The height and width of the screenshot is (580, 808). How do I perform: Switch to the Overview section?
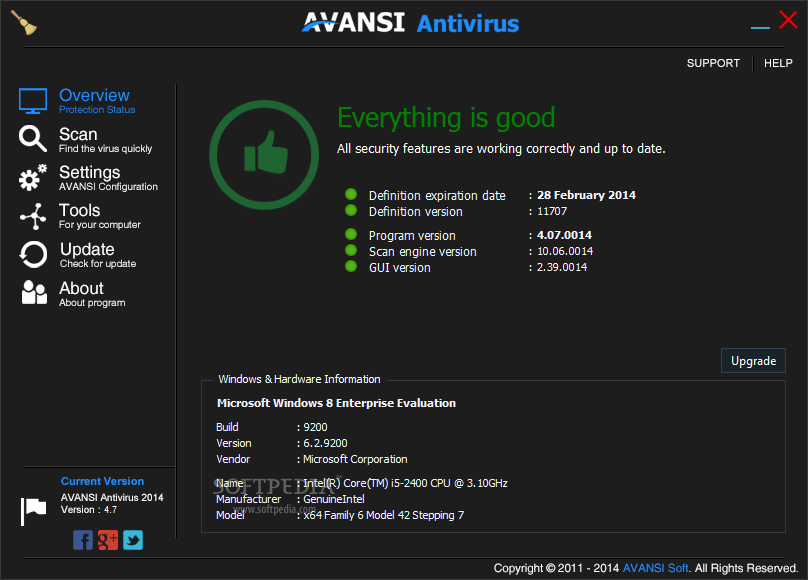[94, 95]
